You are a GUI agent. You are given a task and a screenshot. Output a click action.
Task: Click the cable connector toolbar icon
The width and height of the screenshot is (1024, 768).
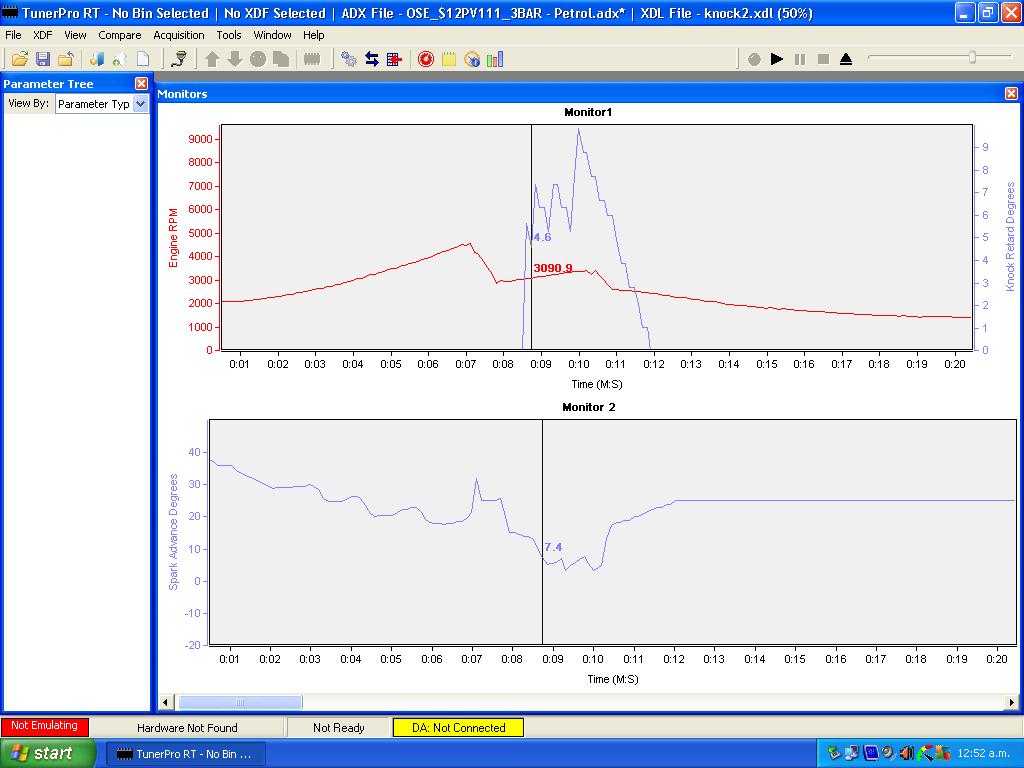(x=179, y=59)
